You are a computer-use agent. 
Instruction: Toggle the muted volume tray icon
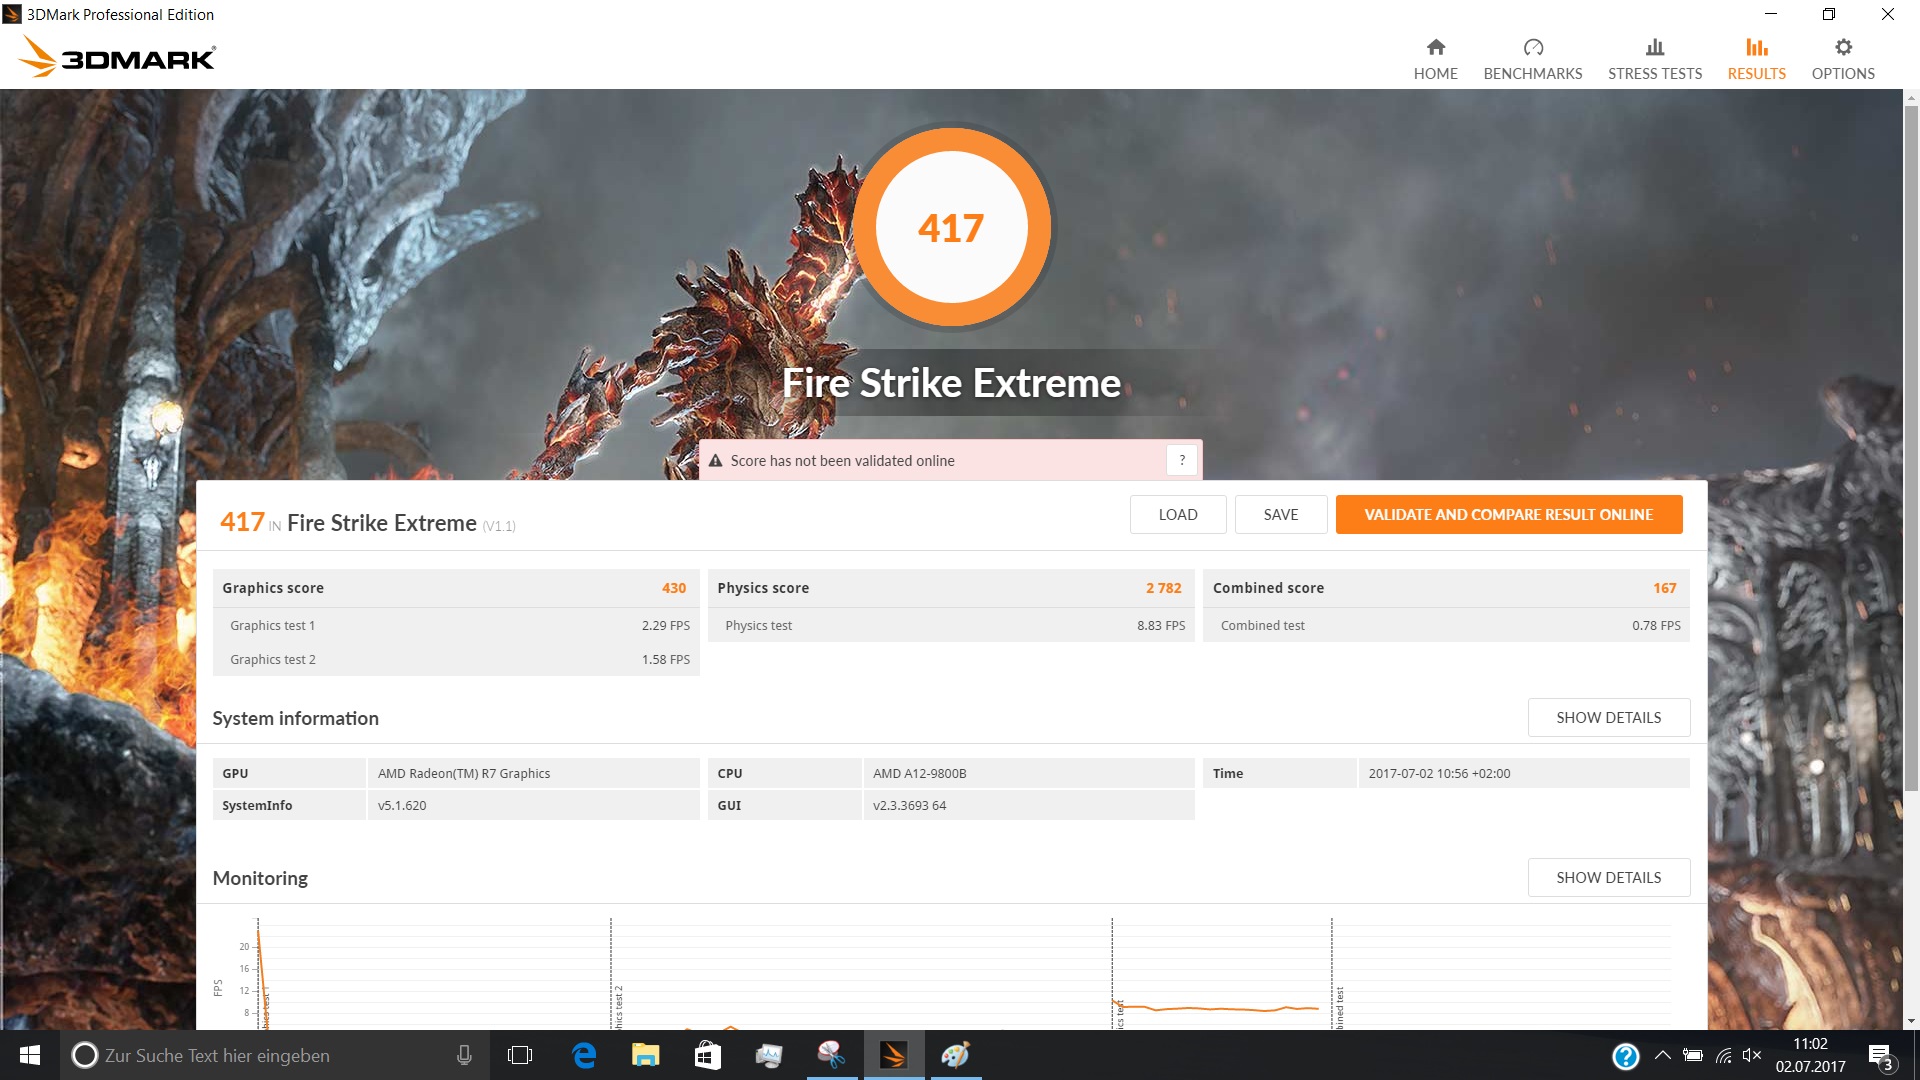[x=1752, y=1056]
